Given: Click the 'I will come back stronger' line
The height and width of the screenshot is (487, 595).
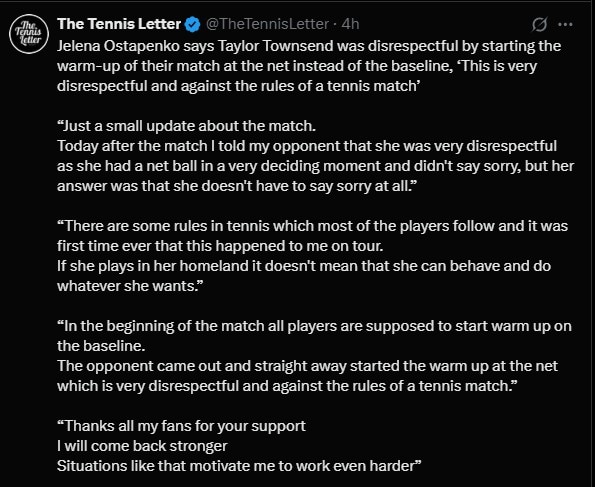Looking at the screenshot, I should pos(142,446).
